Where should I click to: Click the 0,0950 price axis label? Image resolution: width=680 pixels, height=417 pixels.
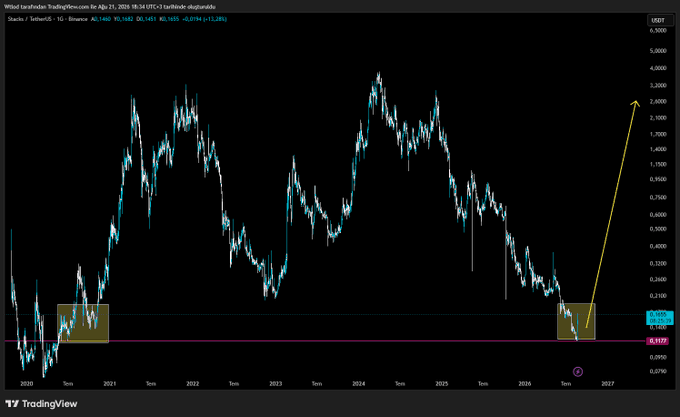pyautogui.click(x=658, y=358)
